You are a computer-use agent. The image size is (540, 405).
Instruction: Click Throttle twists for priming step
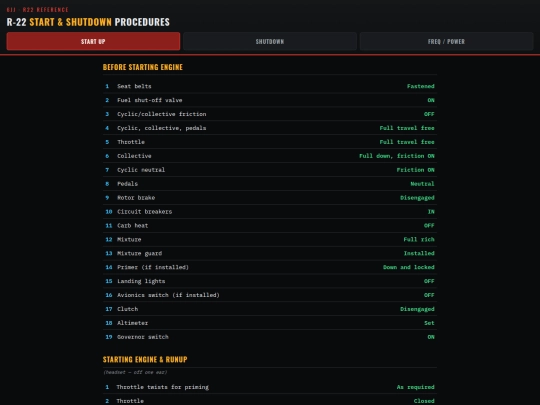pos(270,387)
